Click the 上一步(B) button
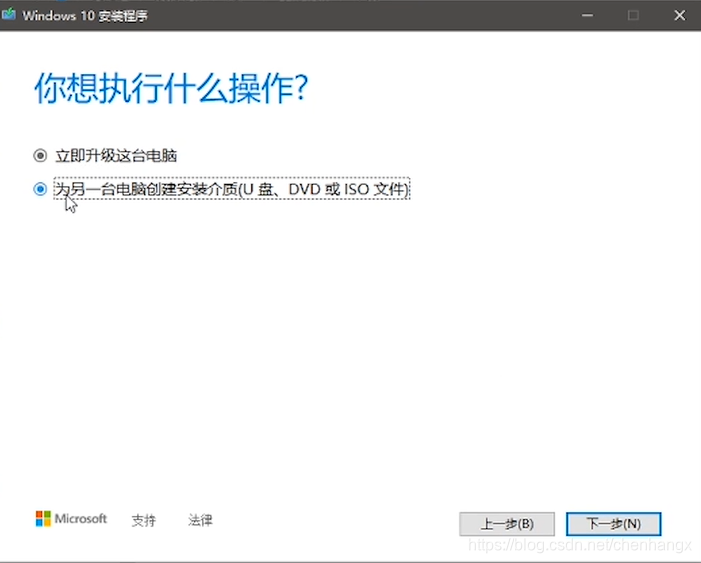The width and height of the screenshot is (701, 563). [507, 524]
